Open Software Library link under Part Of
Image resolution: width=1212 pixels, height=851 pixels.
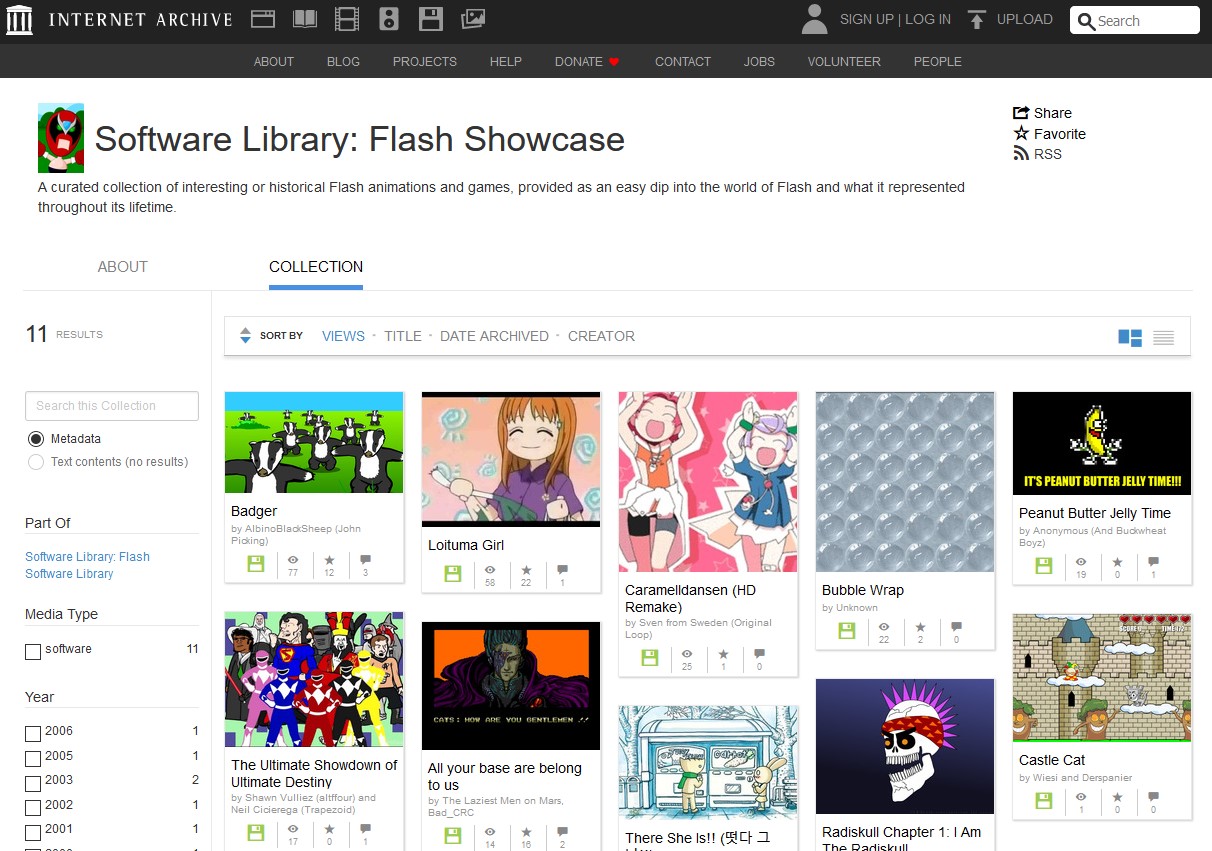click(69, 574)
